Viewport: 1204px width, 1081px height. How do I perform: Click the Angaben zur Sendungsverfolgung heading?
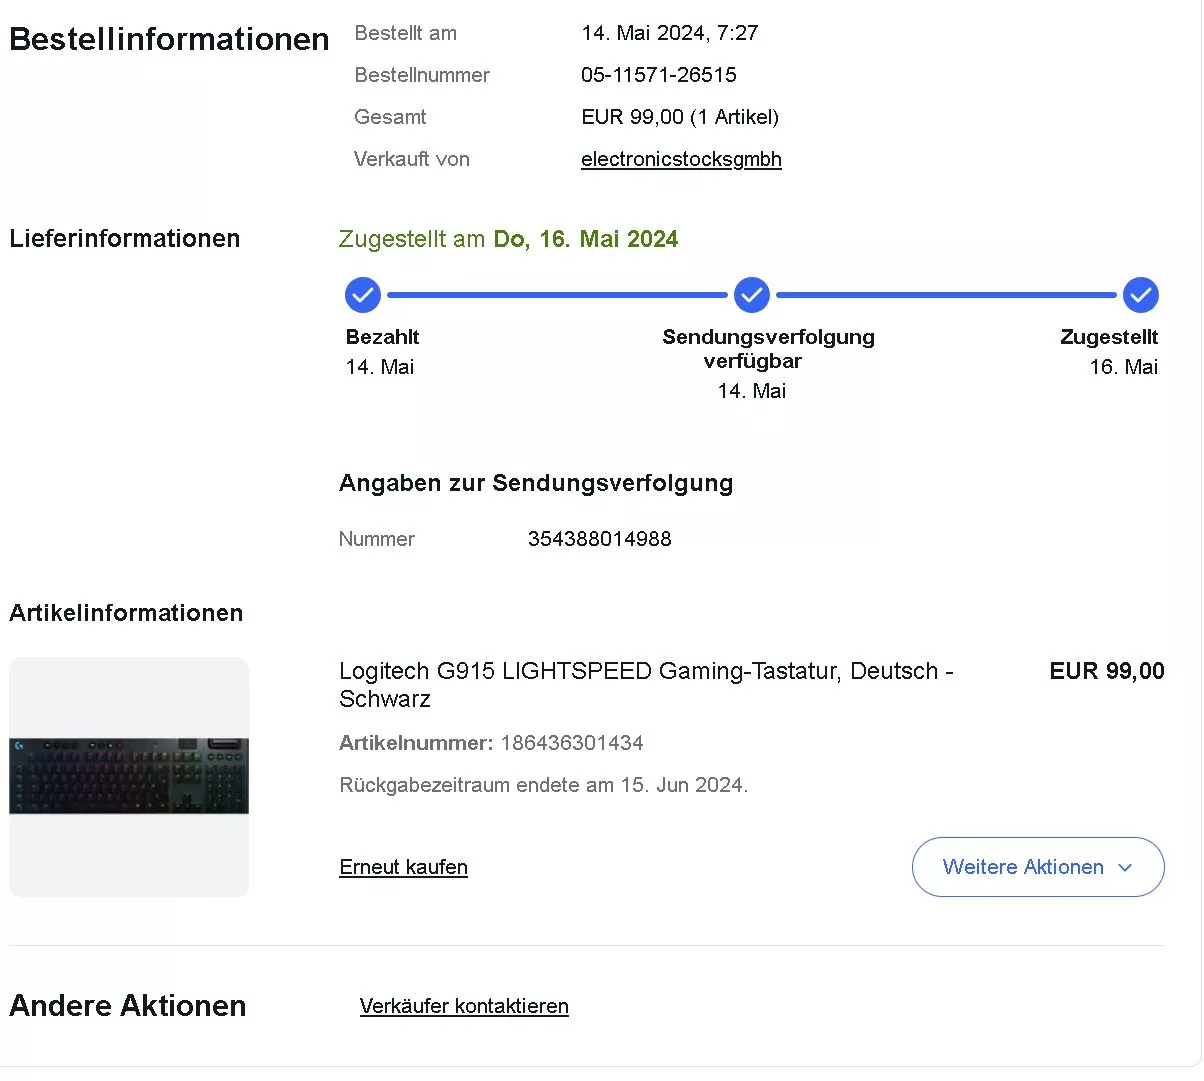(536, 483)
